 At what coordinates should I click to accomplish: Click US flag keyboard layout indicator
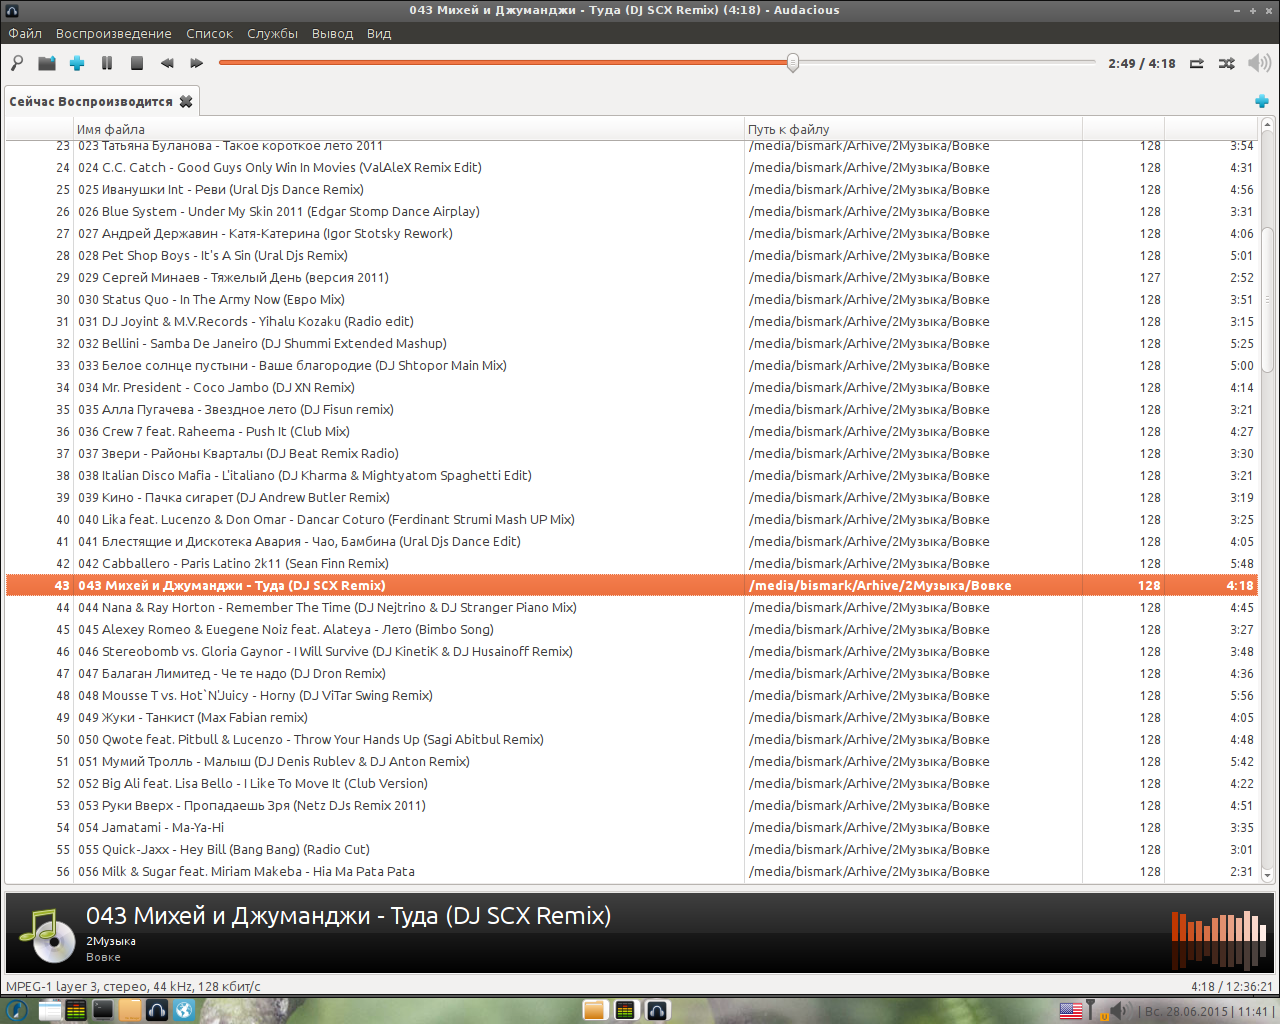(1070, 1011)
